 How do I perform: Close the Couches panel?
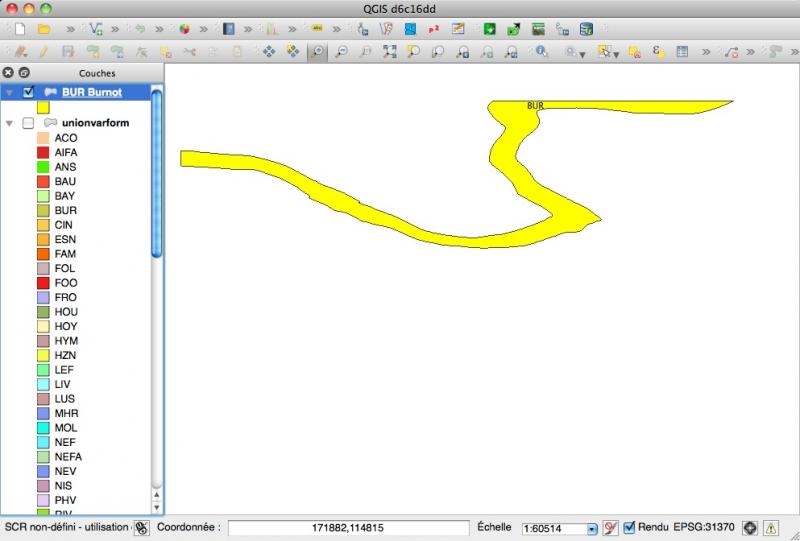coord(8,73)
